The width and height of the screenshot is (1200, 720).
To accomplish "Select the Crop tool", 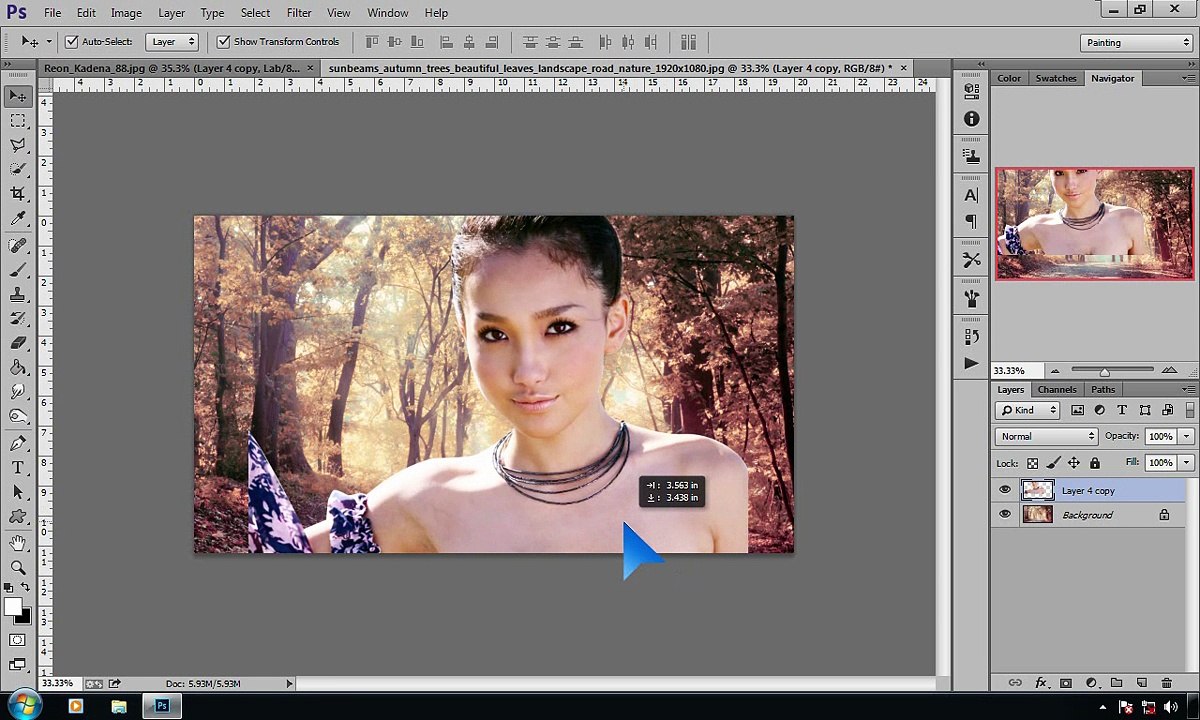I will click(x=18, y=194).
